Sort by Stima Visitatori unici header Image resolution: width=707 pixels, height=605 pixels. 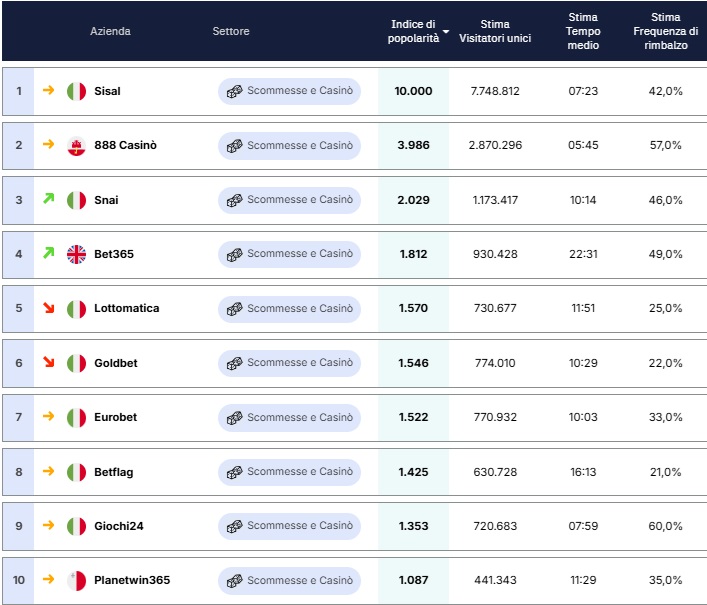495,31
